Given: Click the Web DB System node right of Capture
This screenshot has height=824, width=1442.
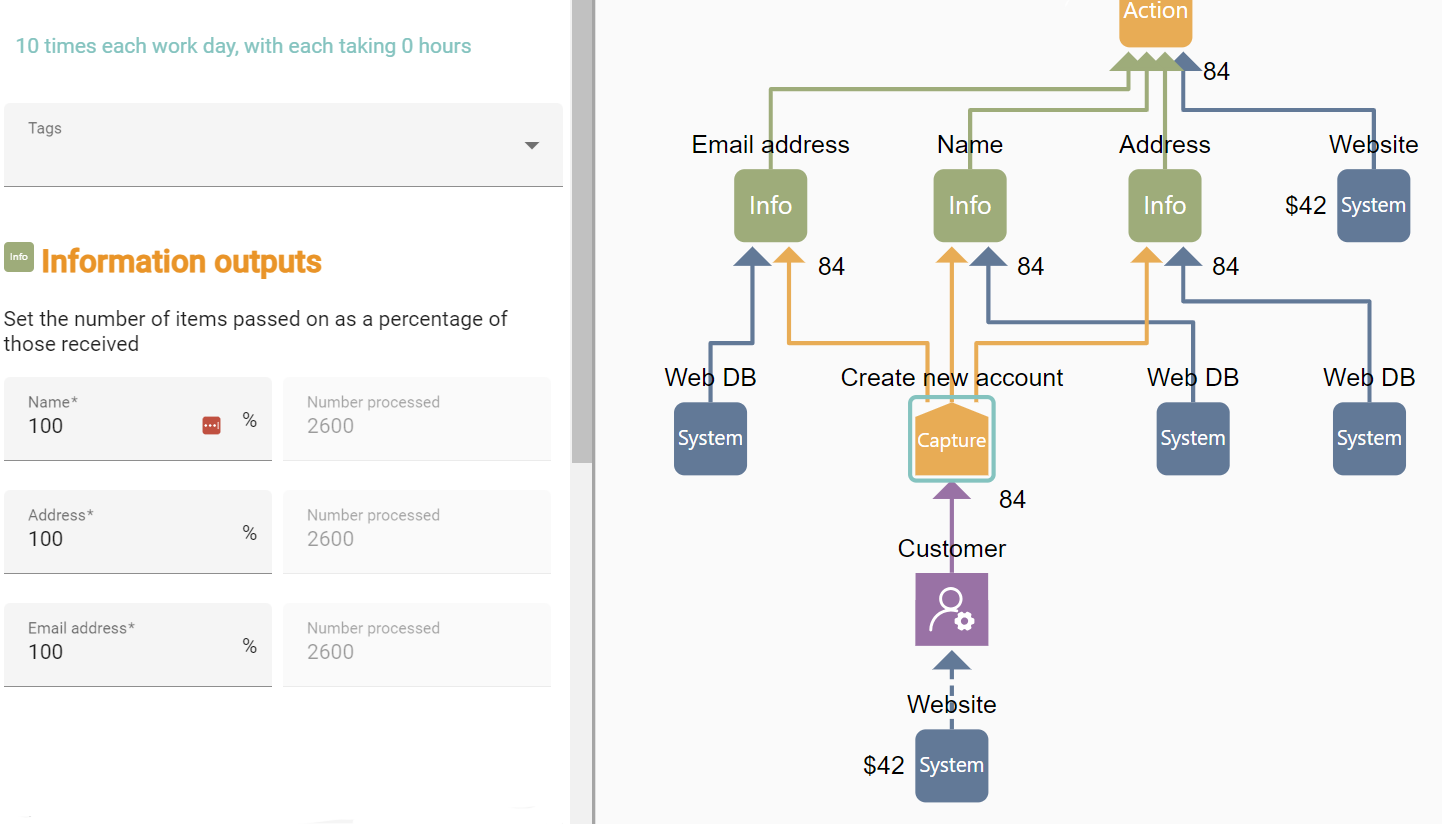Looking at the screenshot, I should [x=1192, y=438].
